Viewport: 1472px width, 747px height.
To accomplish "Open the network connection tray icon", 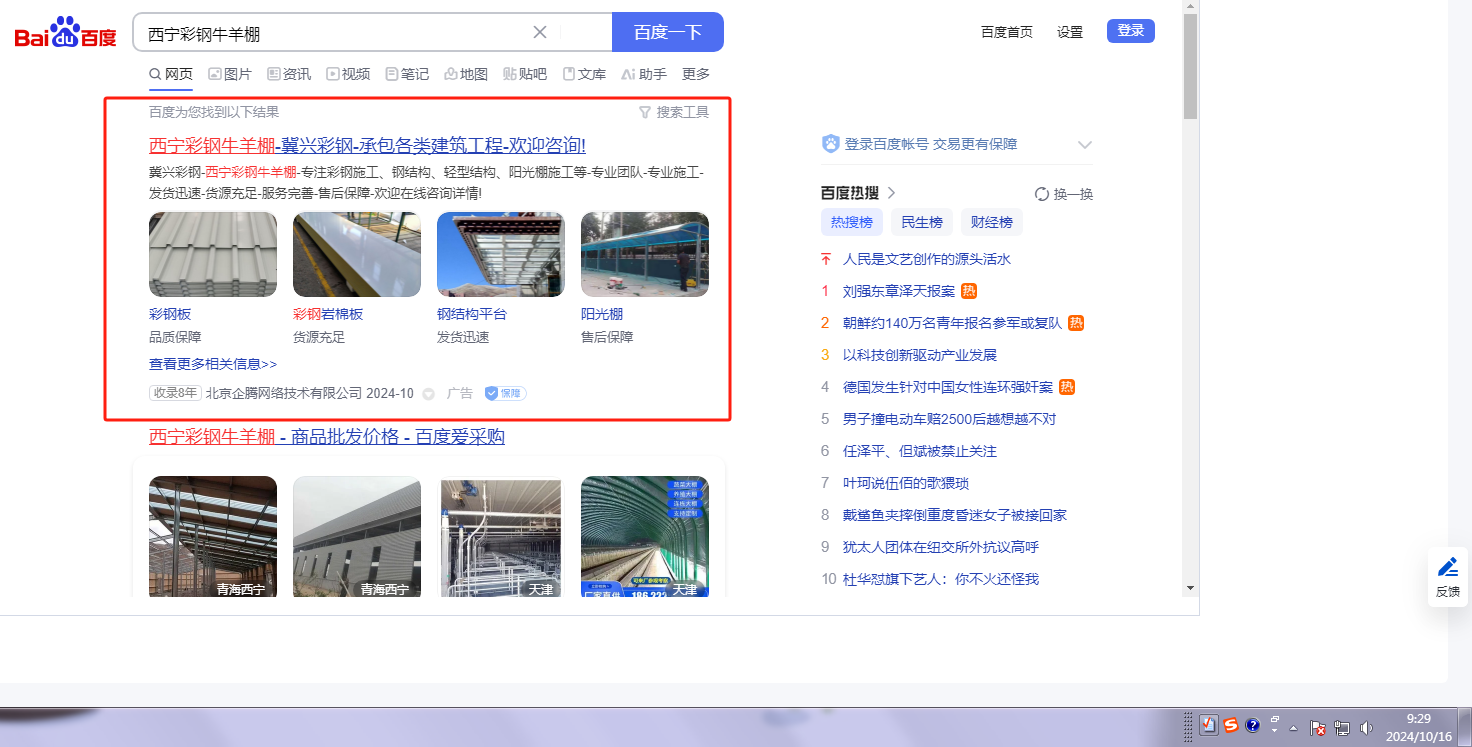I will pos(1342,728).
